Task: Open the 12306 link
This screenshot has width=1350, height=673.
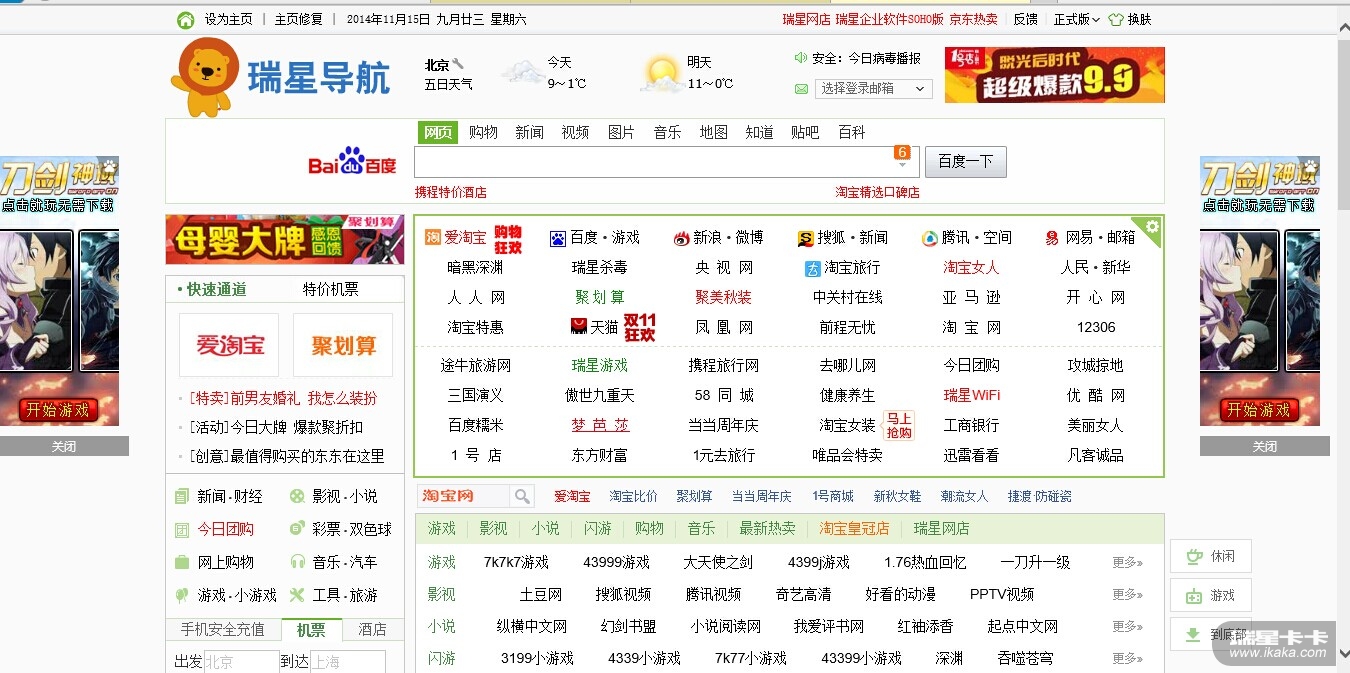Action: tap(1096, 327)
